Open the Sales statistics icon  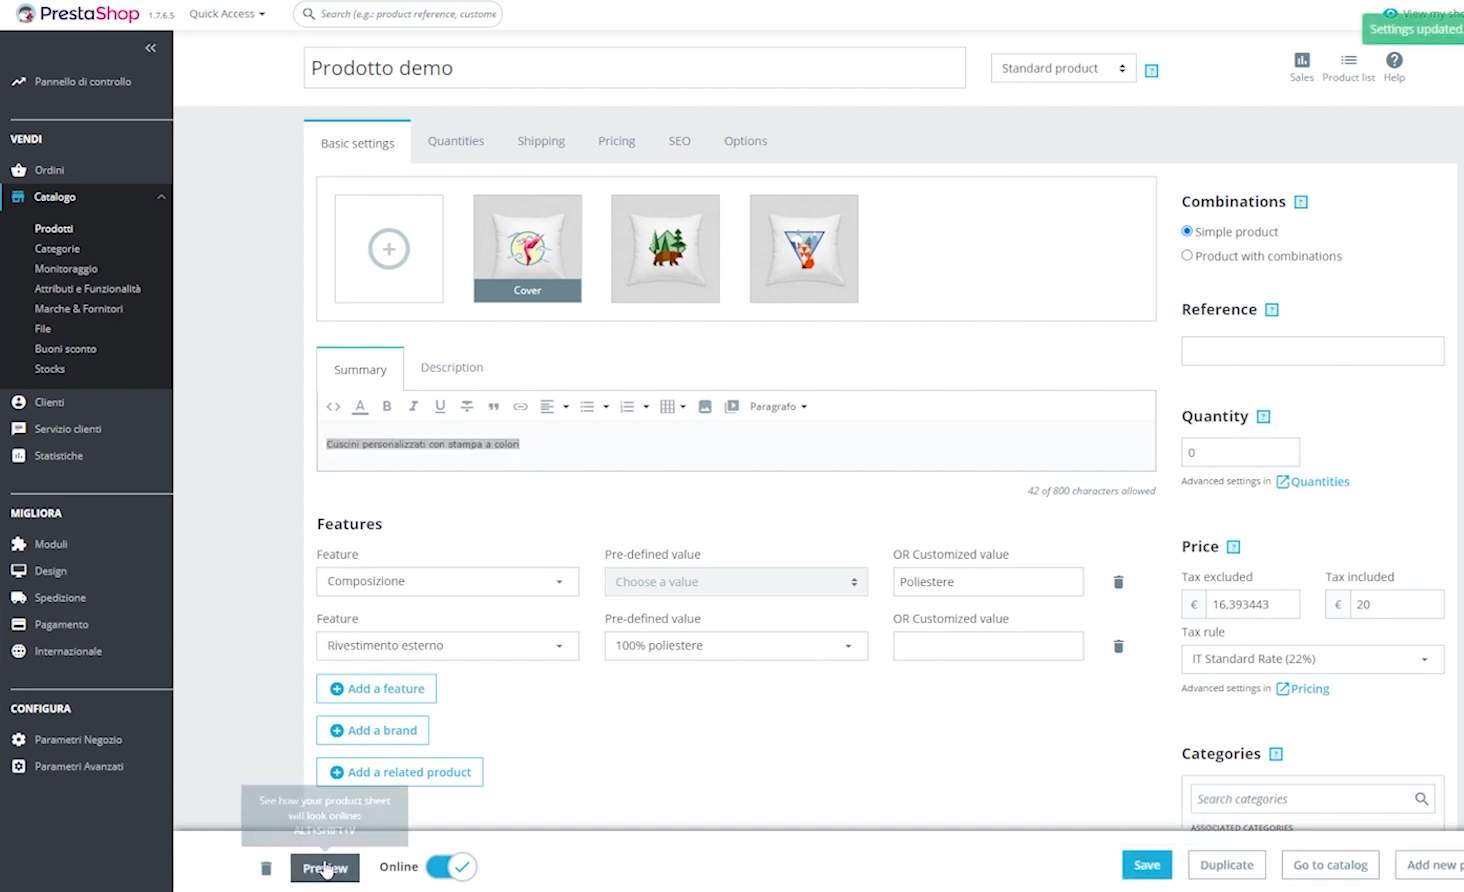pyautogui.click(x=1301, y=61)
